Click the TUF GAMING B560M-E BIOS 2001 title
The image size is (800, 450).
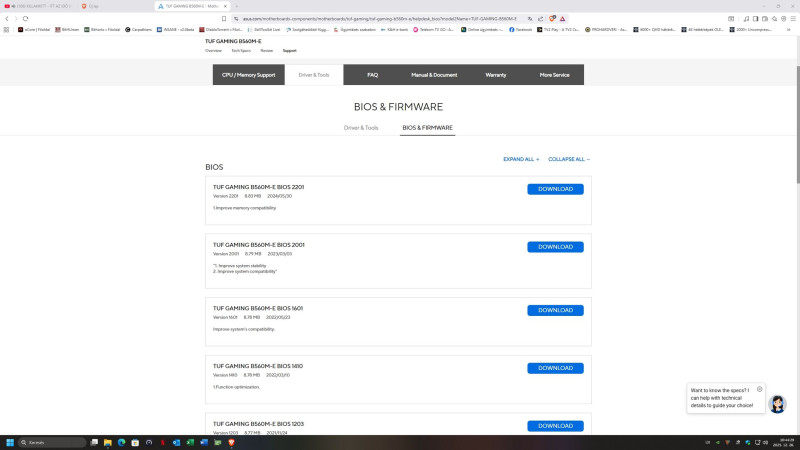(x=258, y=245)
